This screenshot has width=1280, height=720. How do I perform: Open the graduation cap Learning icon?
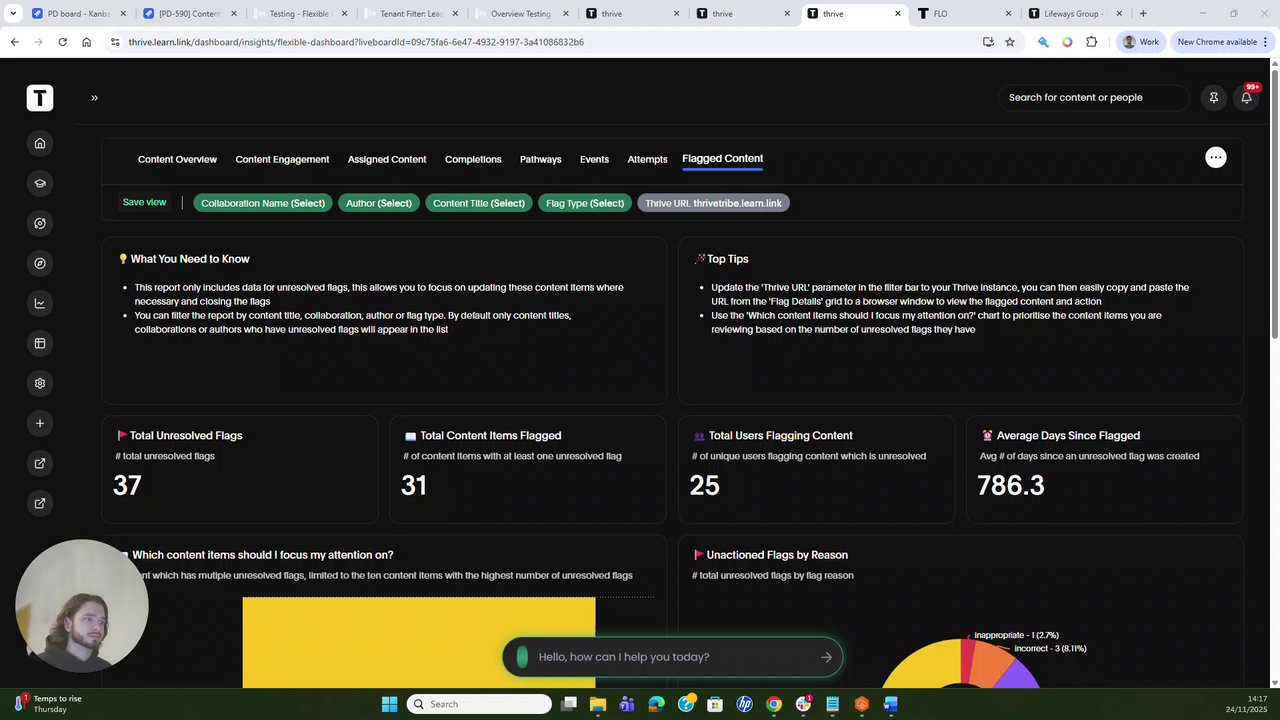coord(40,183)
